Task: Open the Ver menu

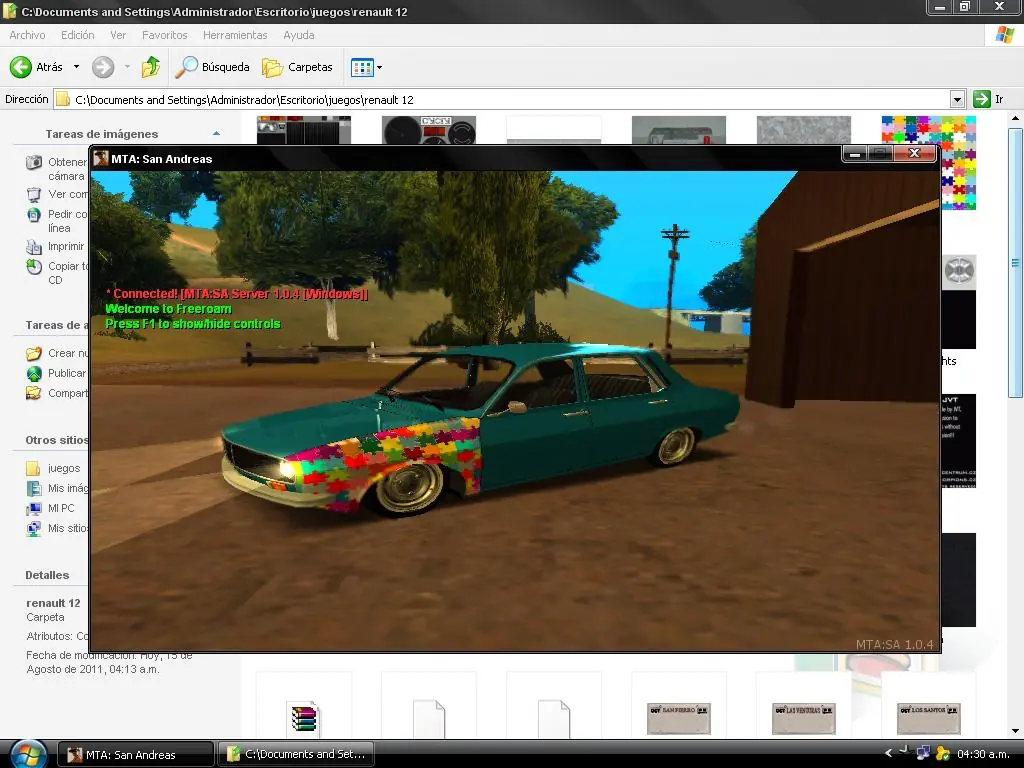Action: pos(118,35)
